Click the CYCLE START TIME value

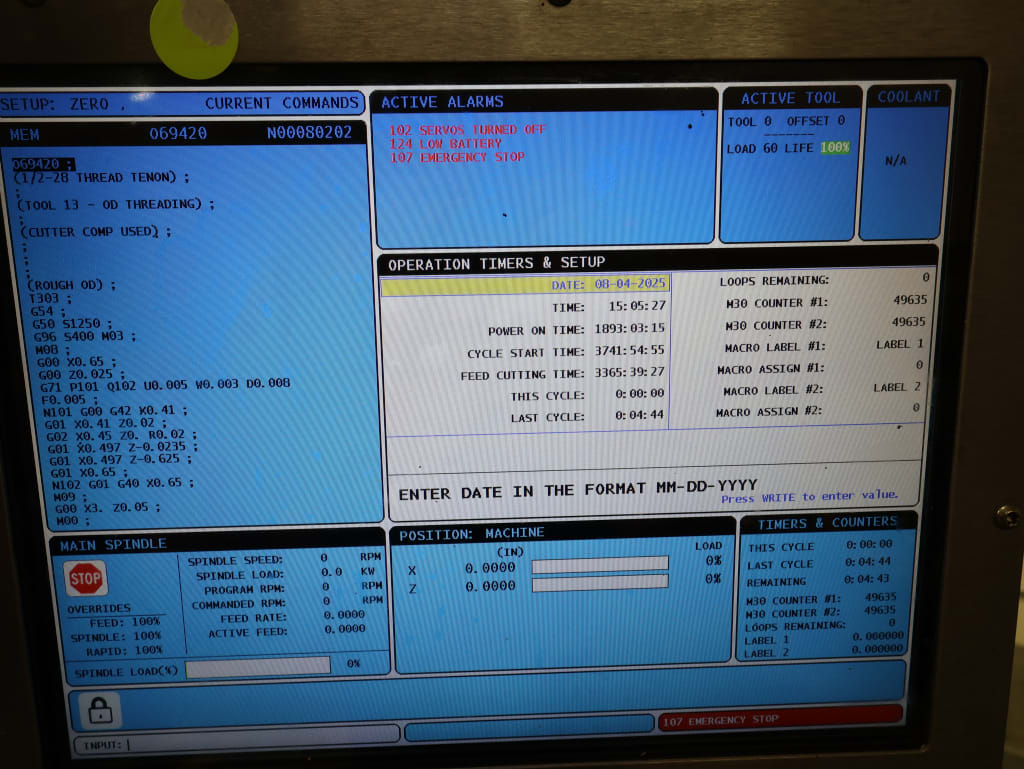pyautogui.click(x=629, y=351)
